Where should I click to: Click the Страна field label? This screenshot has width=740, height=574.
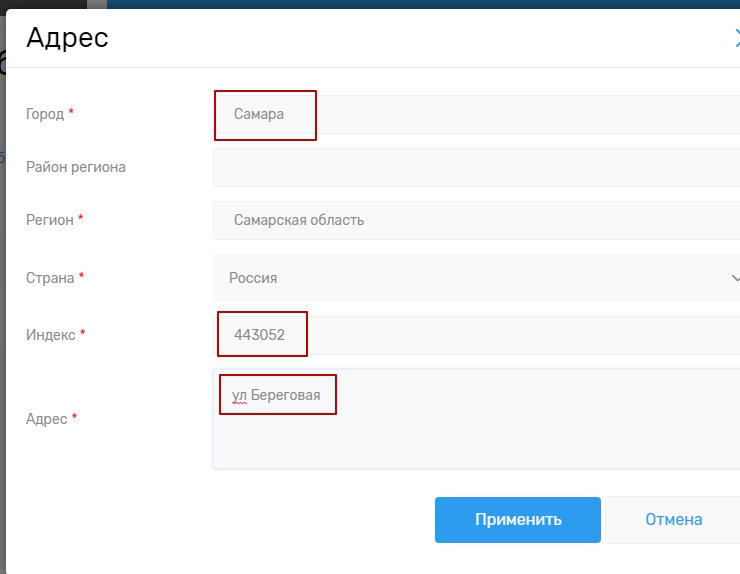[x=50, y=278]
